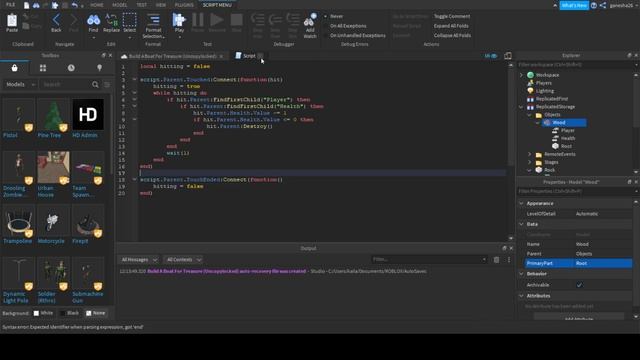This screenshot has height=360, width=640.
Task: Collapse the Appearance properties section
Action: (521, 203)
